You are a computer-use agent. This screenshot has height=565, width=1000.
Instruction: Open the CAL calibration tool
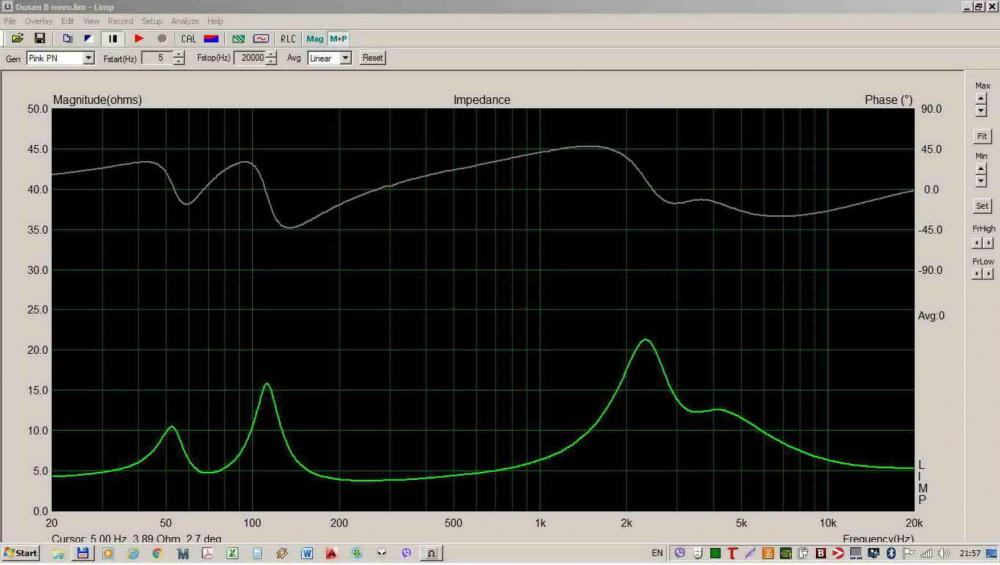tap(188, 39)
